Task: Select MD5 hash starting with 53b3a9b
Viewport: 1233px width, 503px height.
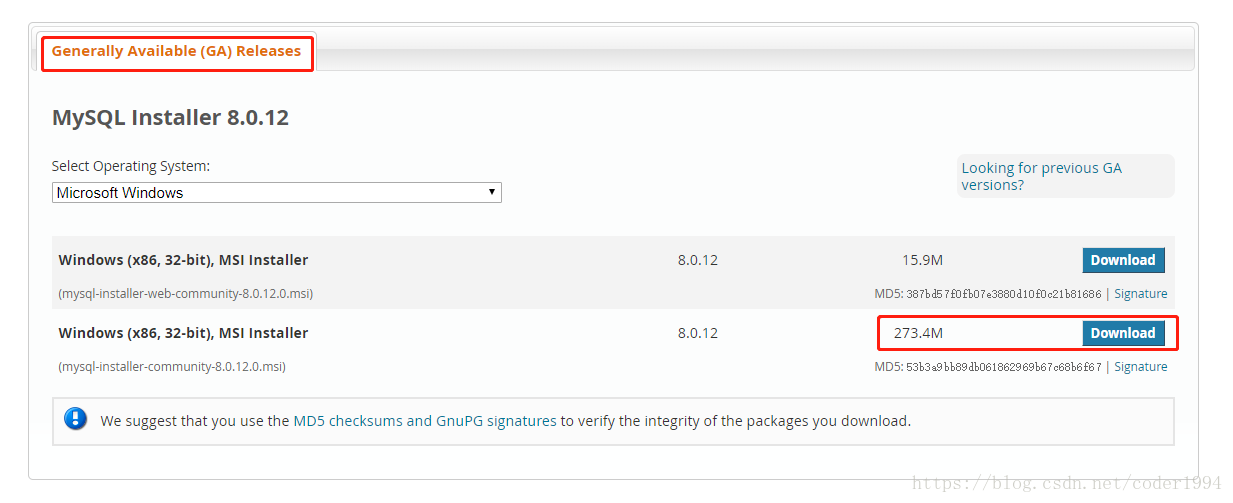Action: tap(1004, 367)
